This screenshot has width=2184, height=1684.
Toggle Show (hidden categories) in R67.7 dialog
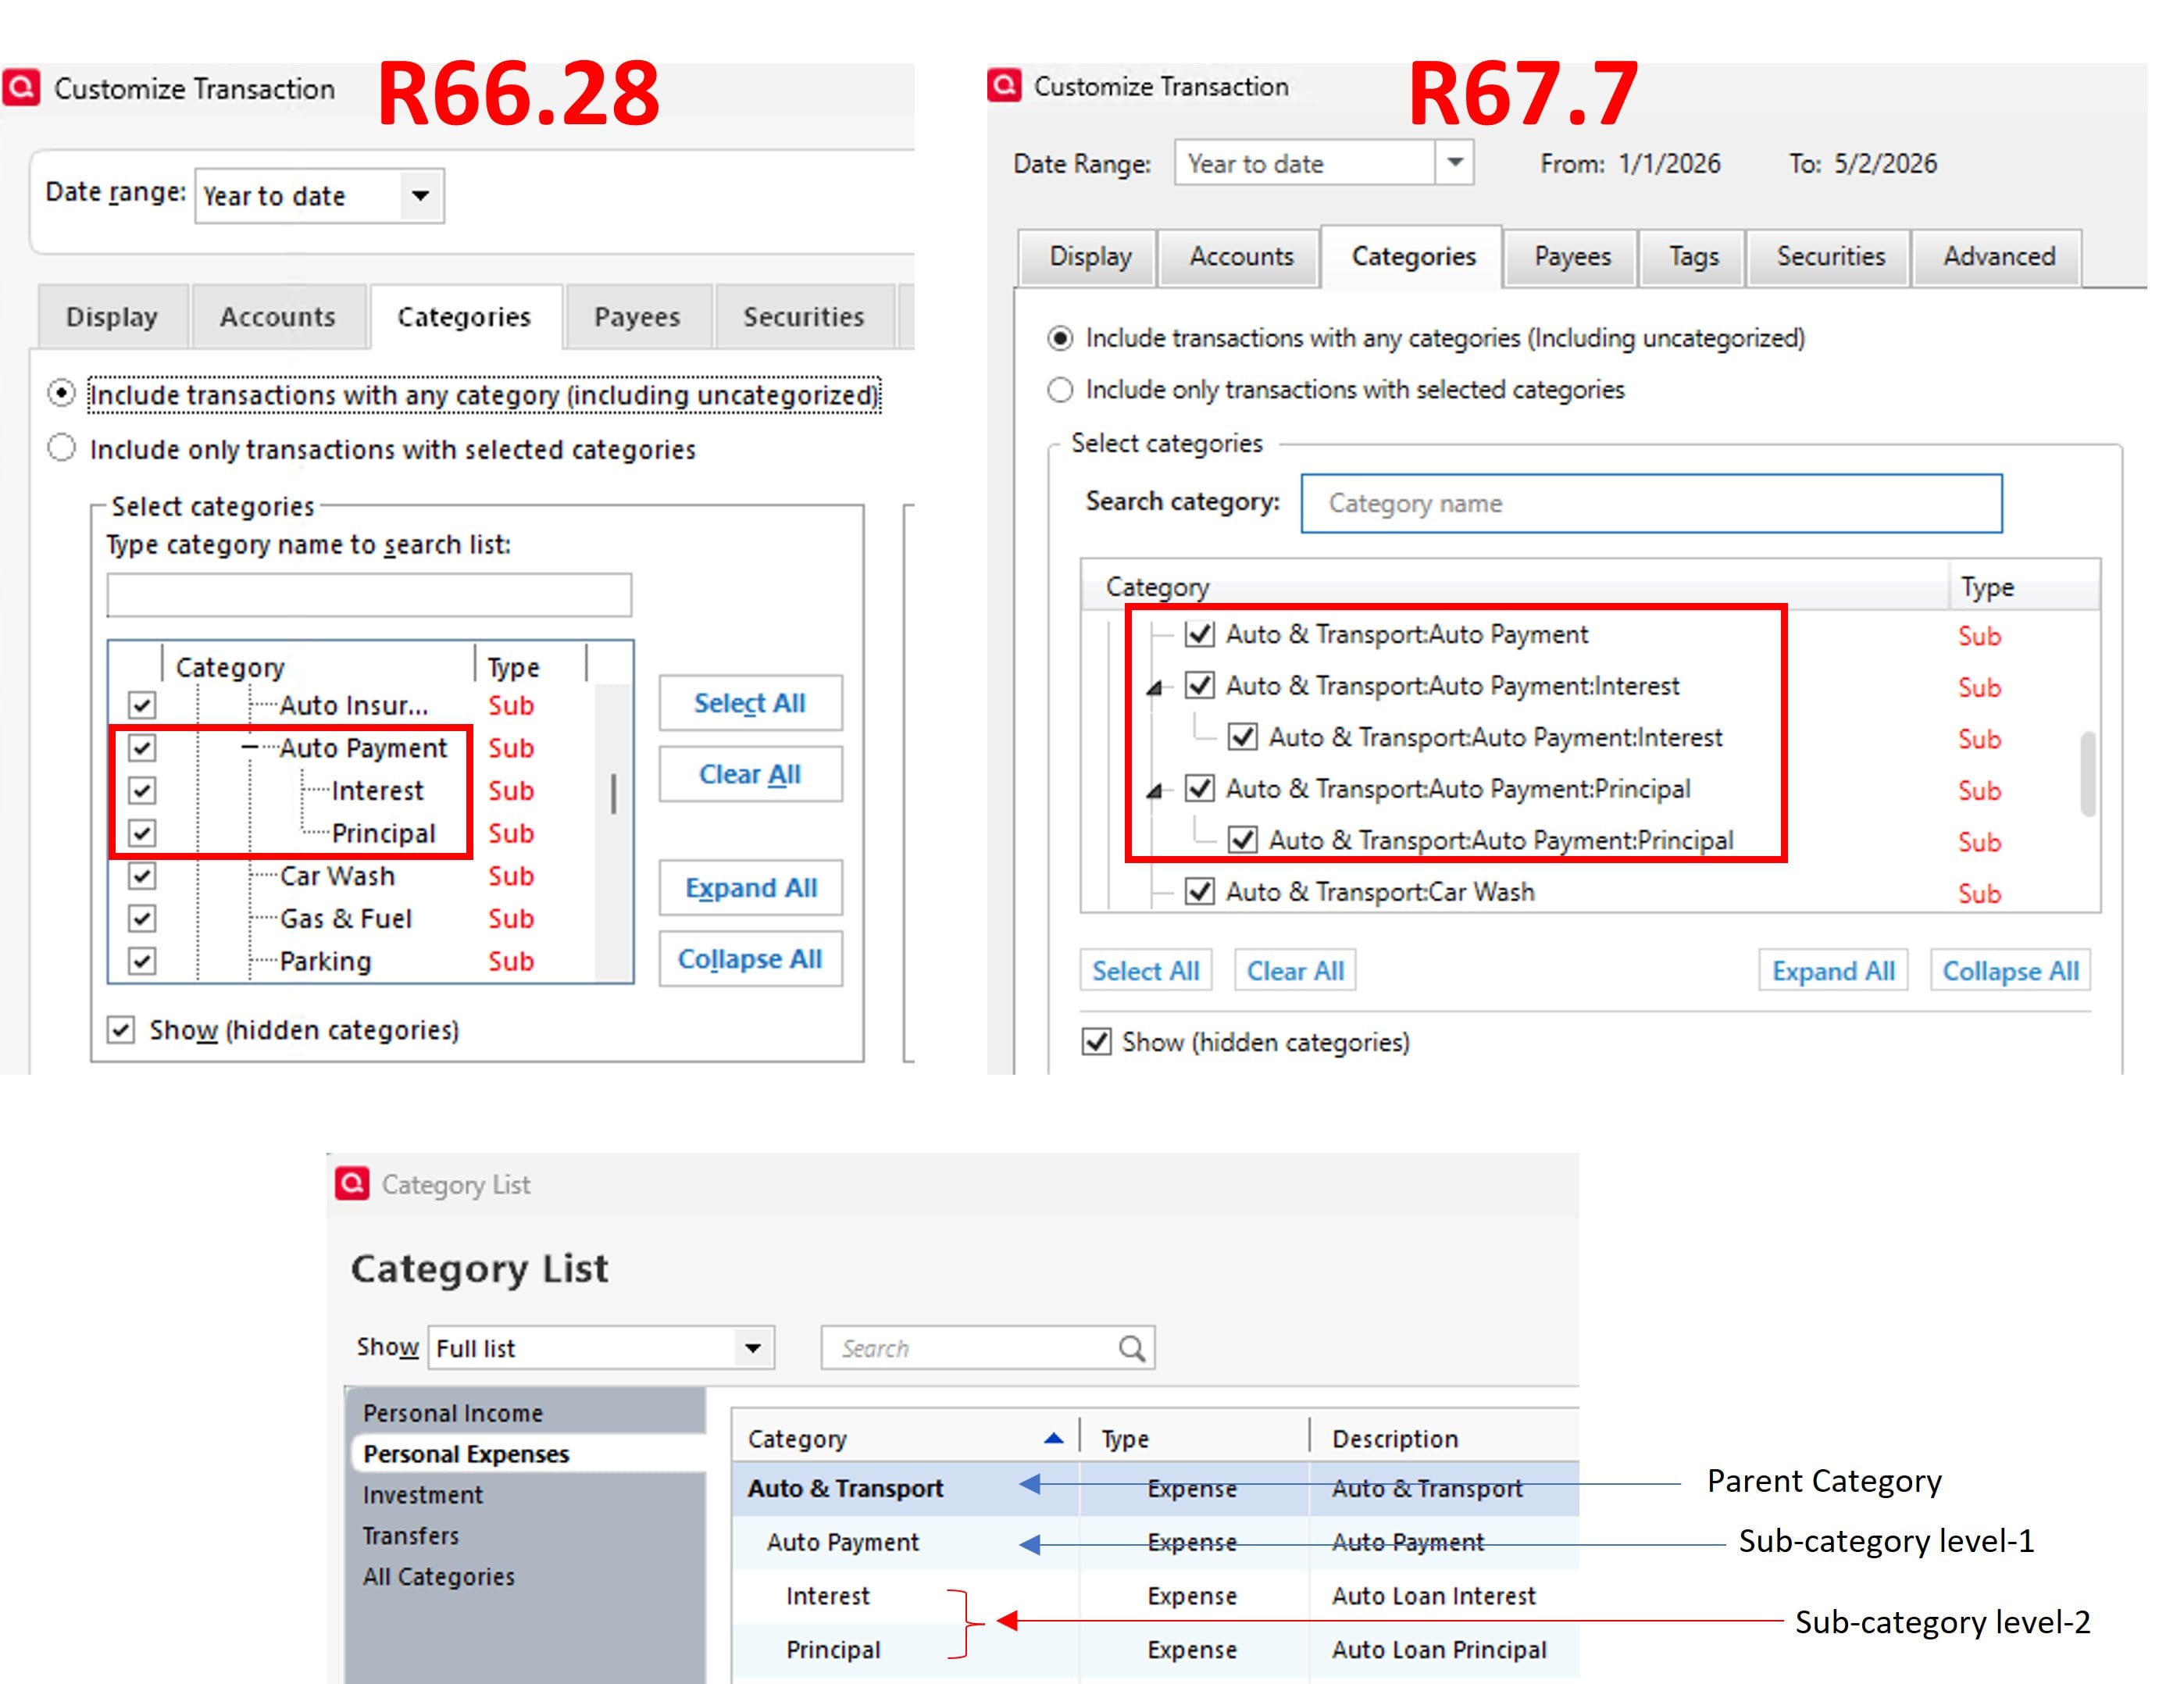click(1097, 1042)
